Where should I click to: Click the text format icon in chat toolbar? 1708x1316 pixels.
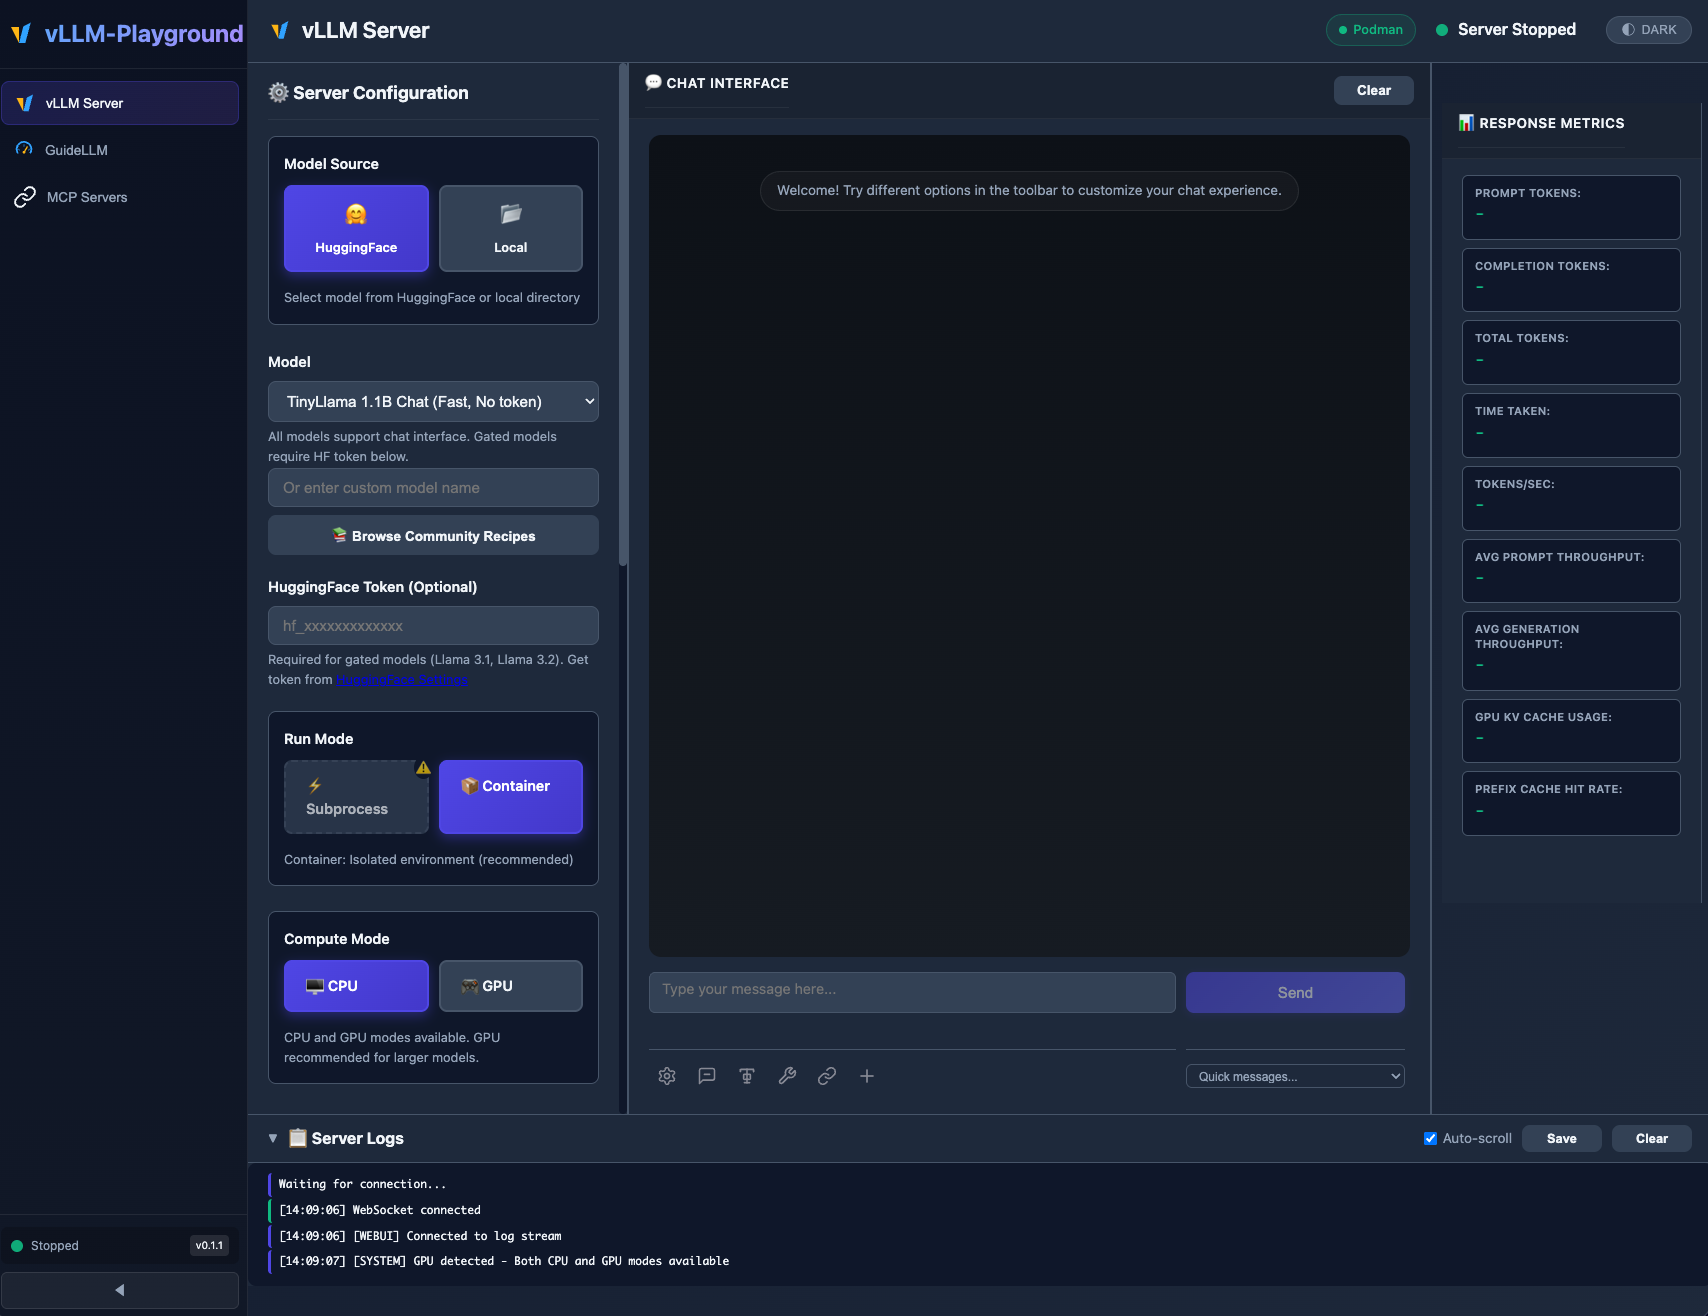coord(747,1076)
